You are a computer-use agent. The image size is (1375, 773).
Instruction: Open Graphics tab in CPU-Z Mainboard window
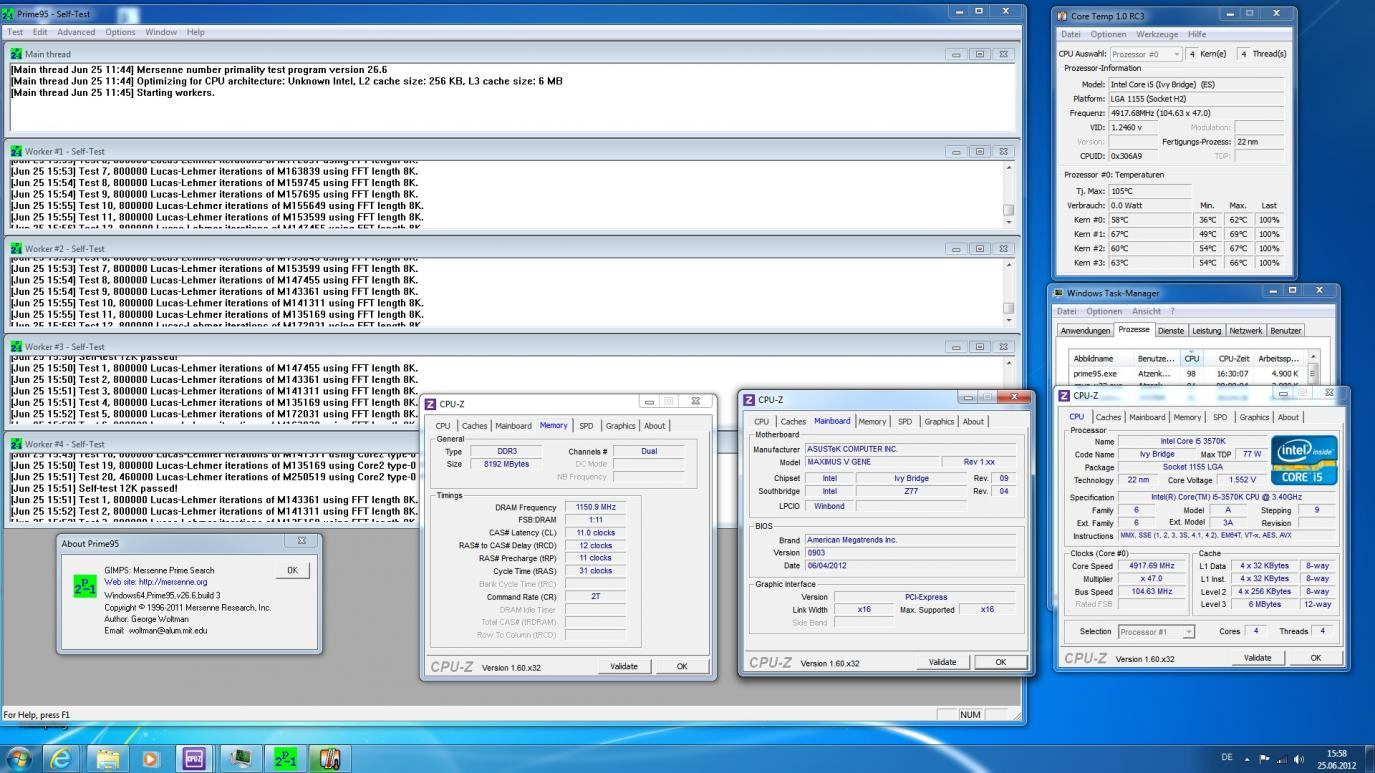939,422
